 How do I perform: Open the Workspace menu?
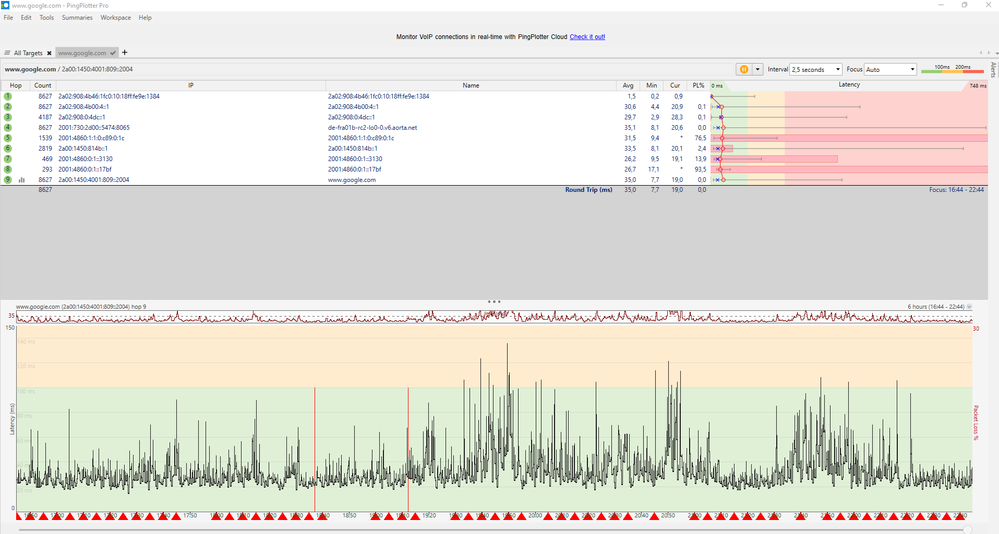[115, 18]
